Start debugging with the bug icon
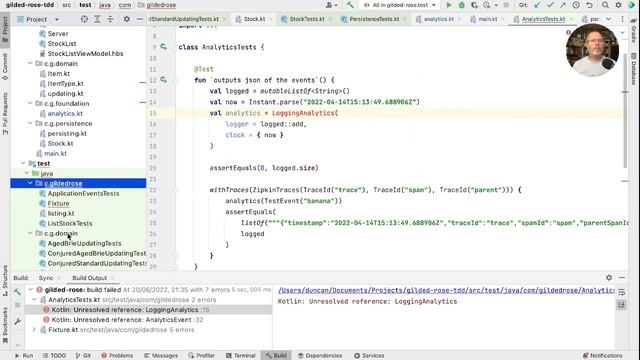Screen dimensions: 640x360 point(462,5)
